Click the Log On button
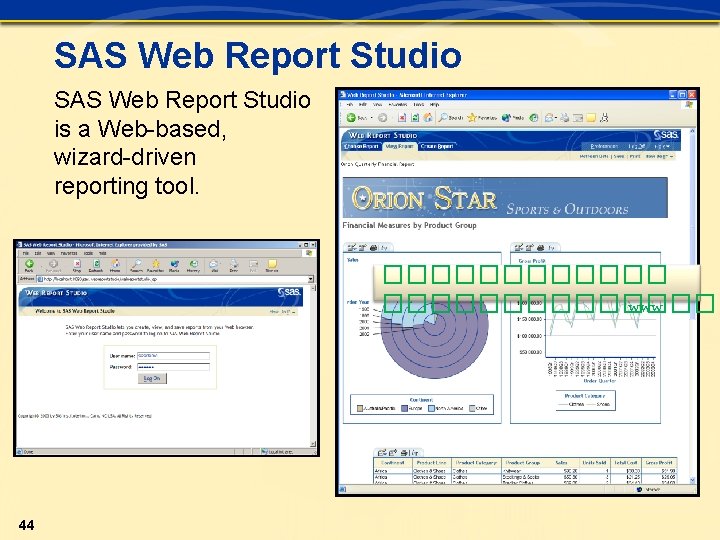This screenshot has height=540, width=720. (152, 378)
